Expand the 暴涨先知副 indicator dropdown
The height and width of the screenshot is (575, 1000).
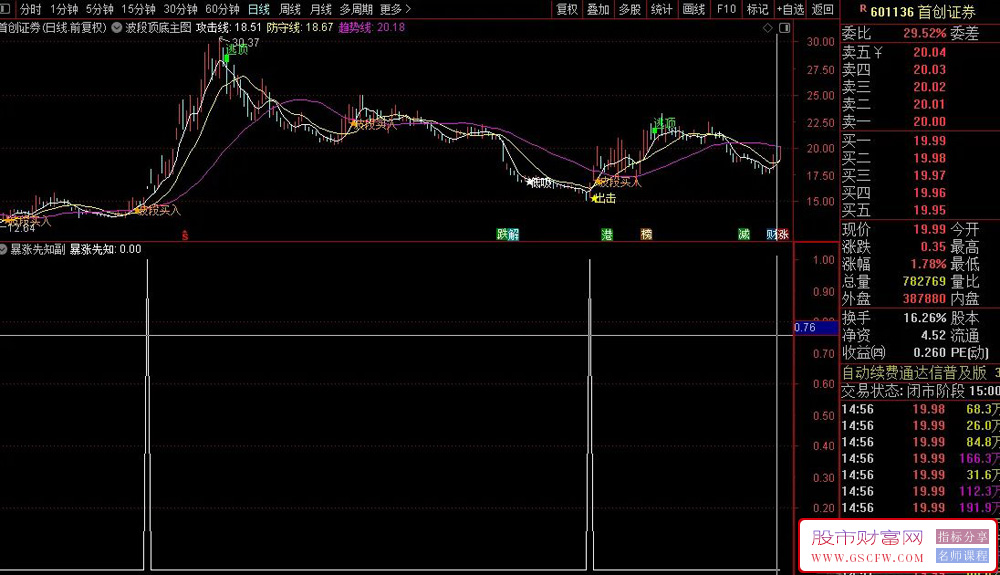point(3,249)
